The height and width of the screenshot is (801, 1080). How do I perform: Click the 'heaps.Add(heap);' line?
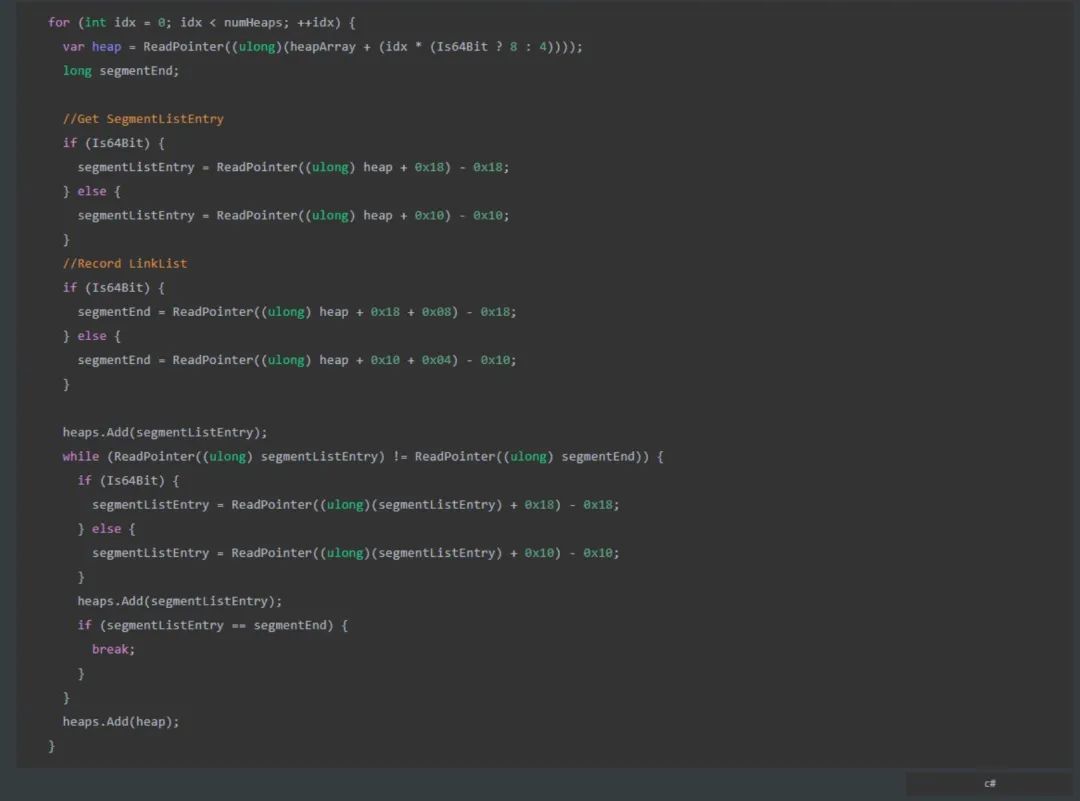click(x=121, y=722)
